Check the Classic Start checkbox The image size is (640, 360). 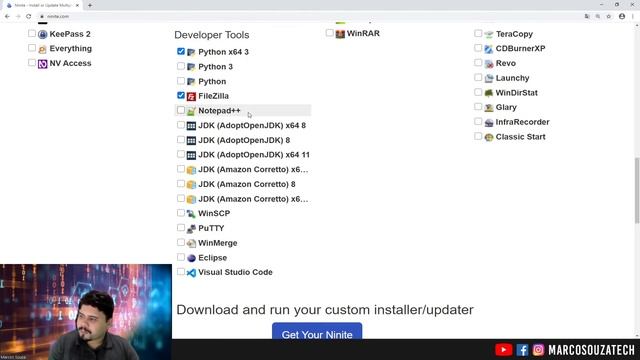(478, 136)
